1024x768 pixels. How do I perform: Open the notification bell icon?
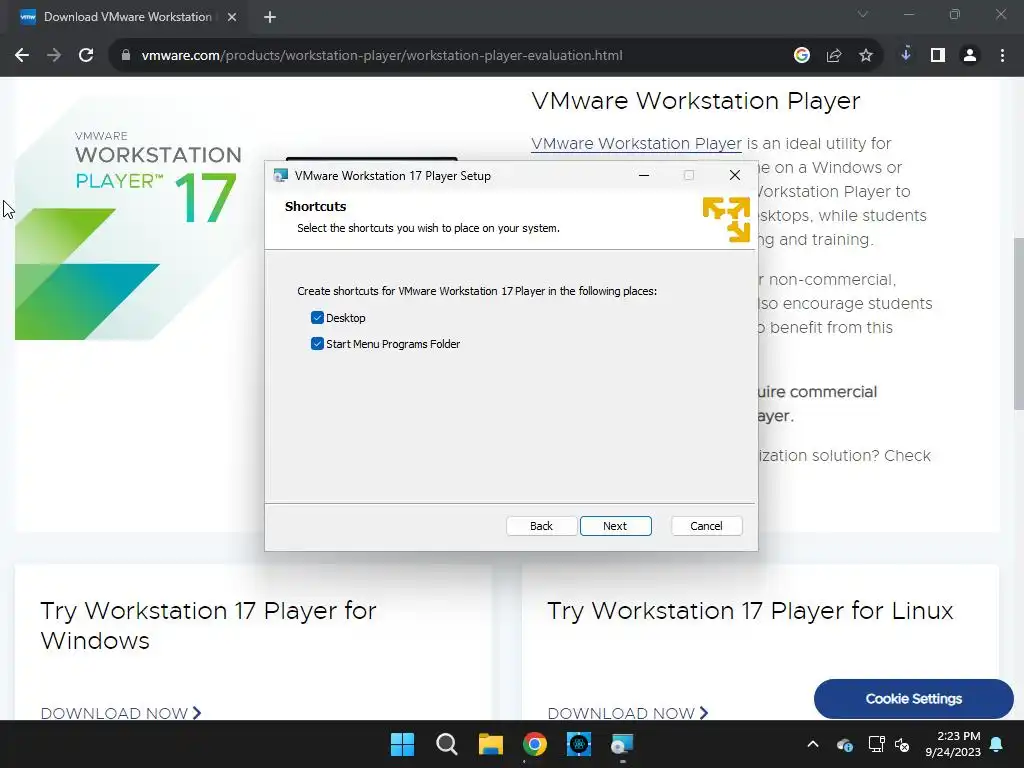pyautogui.click(x=997, y=744)
